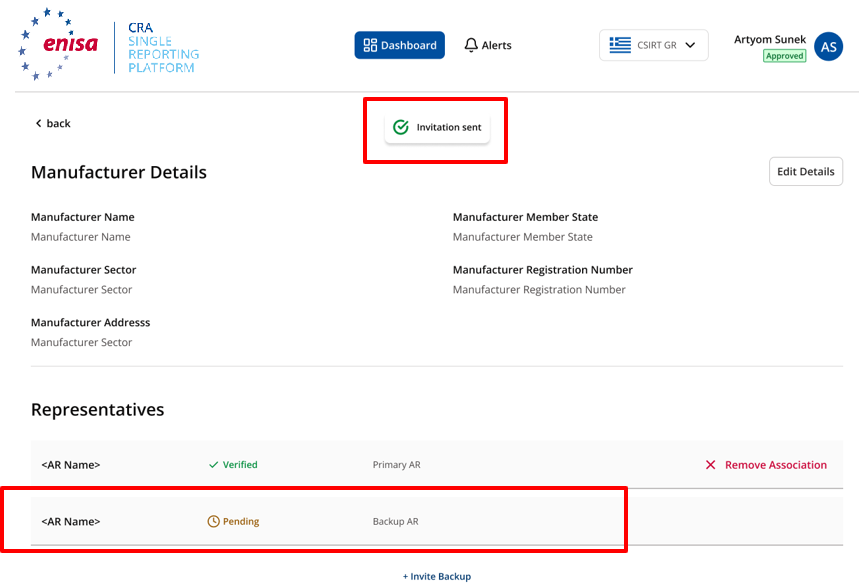Click the Manufacturer Name value
861x584 pixels.
pyautogui.click(x=81, y=237)
